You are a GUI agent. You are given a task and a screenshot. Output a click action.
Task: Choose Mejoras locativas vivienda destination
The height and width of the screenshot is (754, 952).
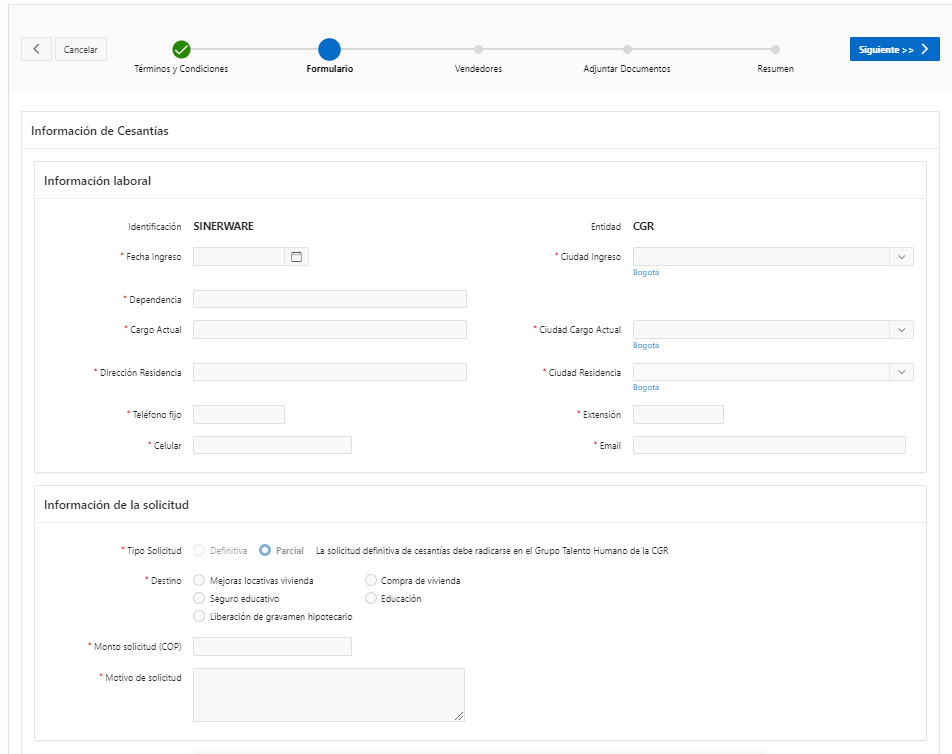click(199, 580)
